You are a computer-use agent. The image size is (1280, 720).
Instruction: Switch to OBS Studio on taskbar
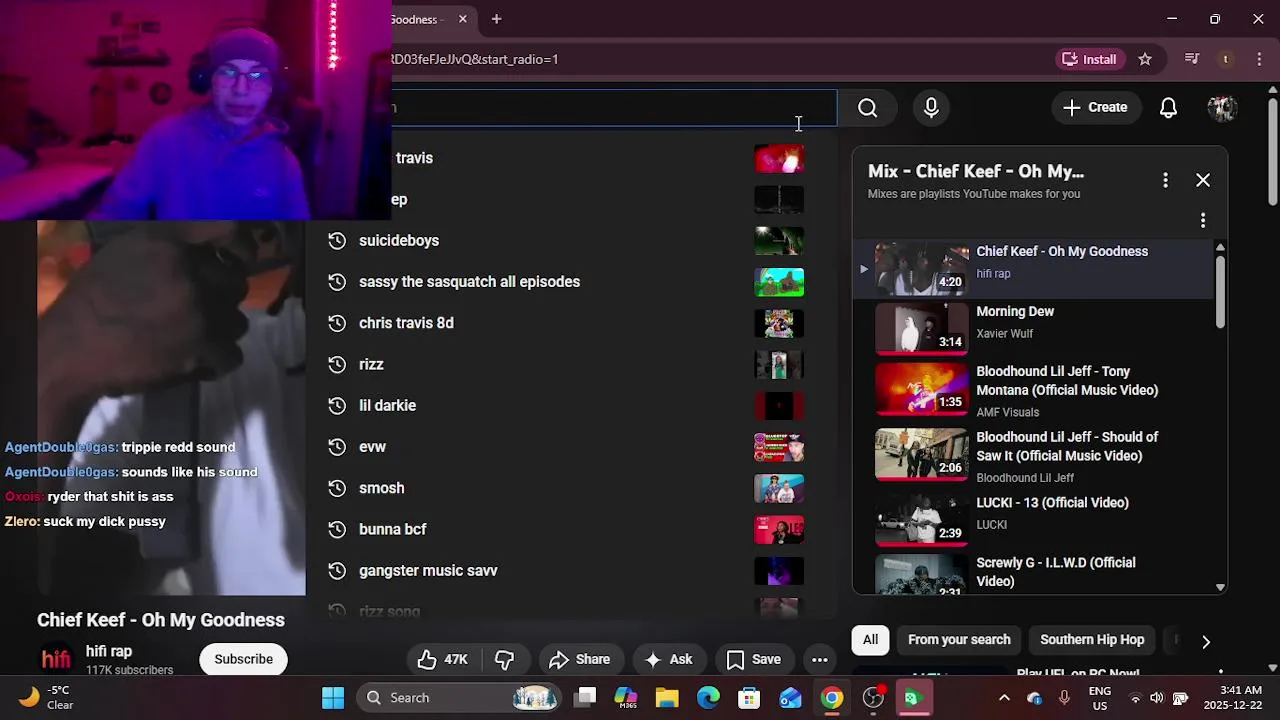(873, 698)
